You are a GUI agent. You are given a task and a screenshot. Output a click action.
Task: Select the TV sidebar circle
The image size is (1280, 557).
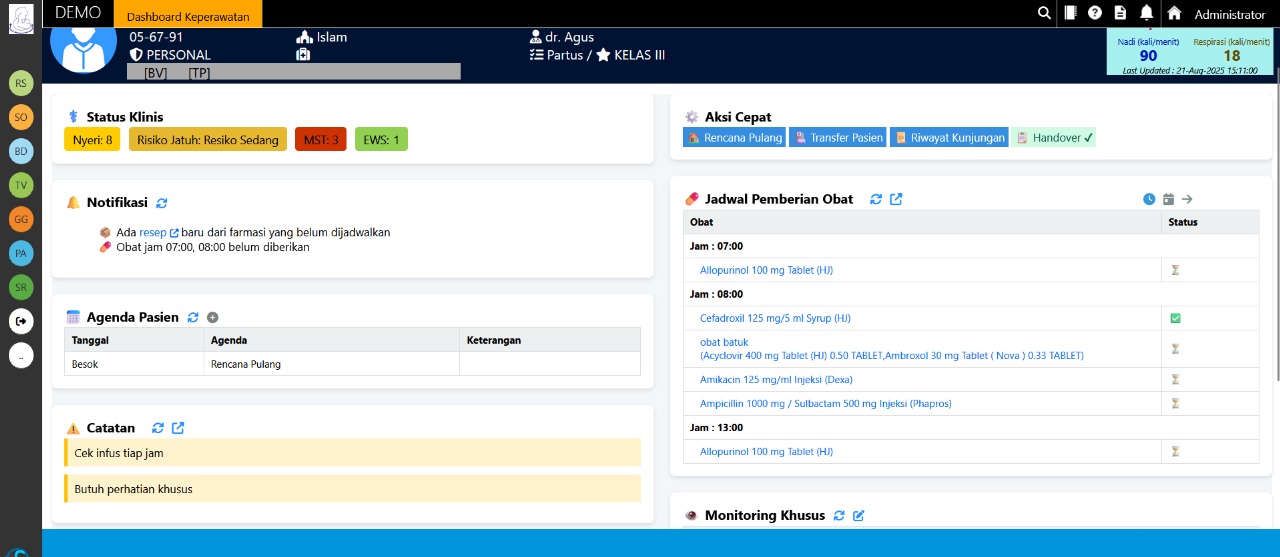[21, 186]
